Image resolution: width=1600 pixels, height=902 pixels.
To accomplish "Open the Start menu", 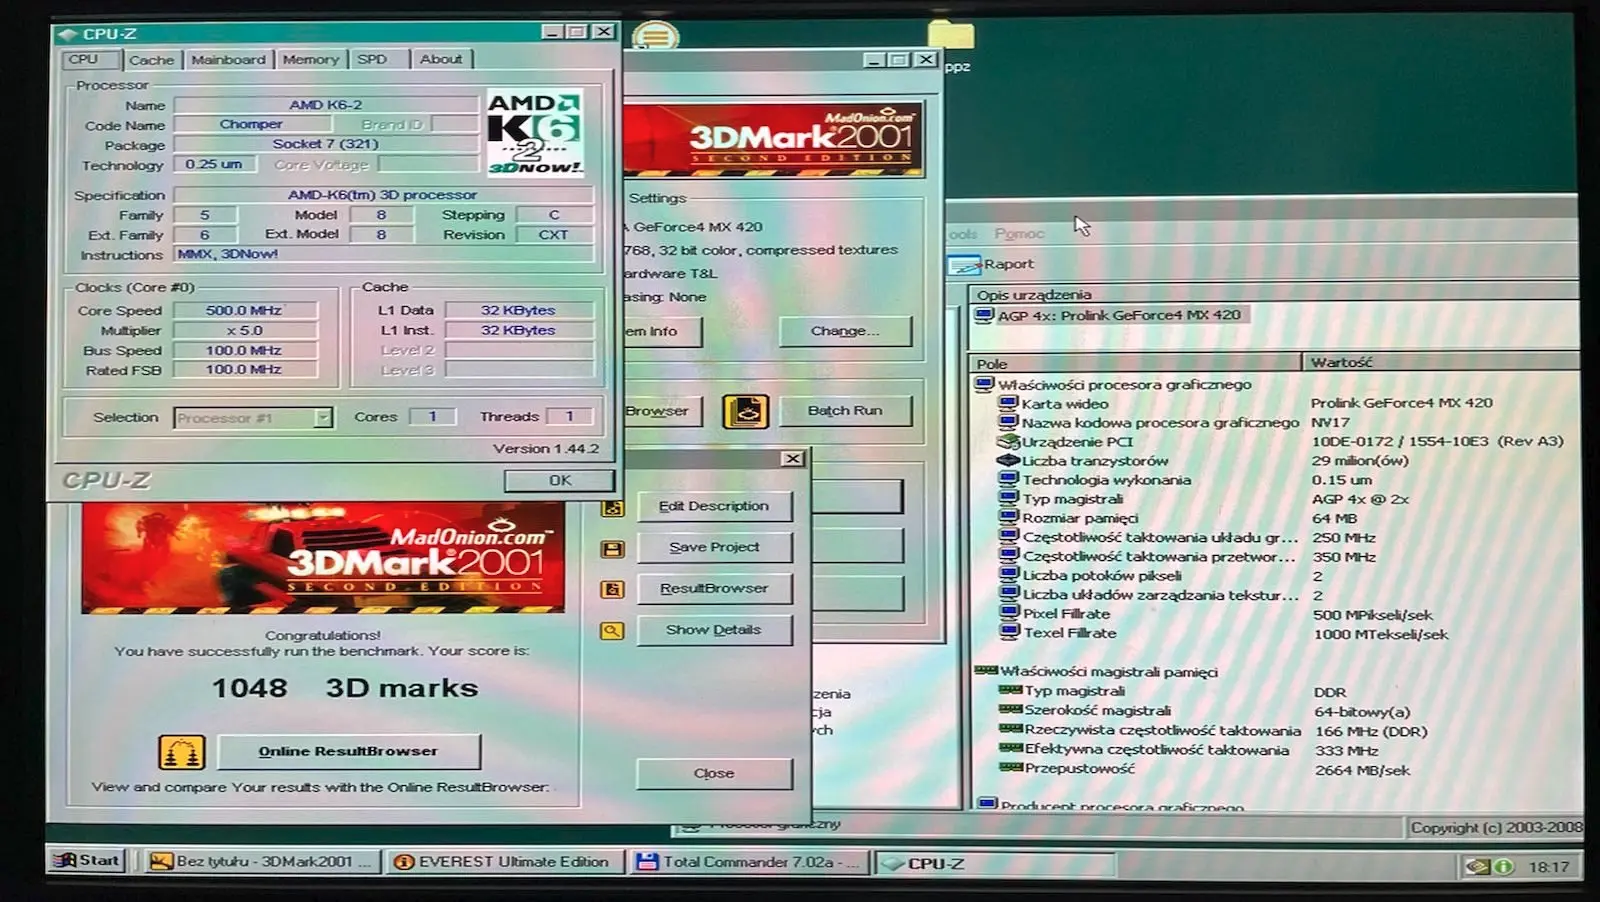I will (x=86, y=861).
